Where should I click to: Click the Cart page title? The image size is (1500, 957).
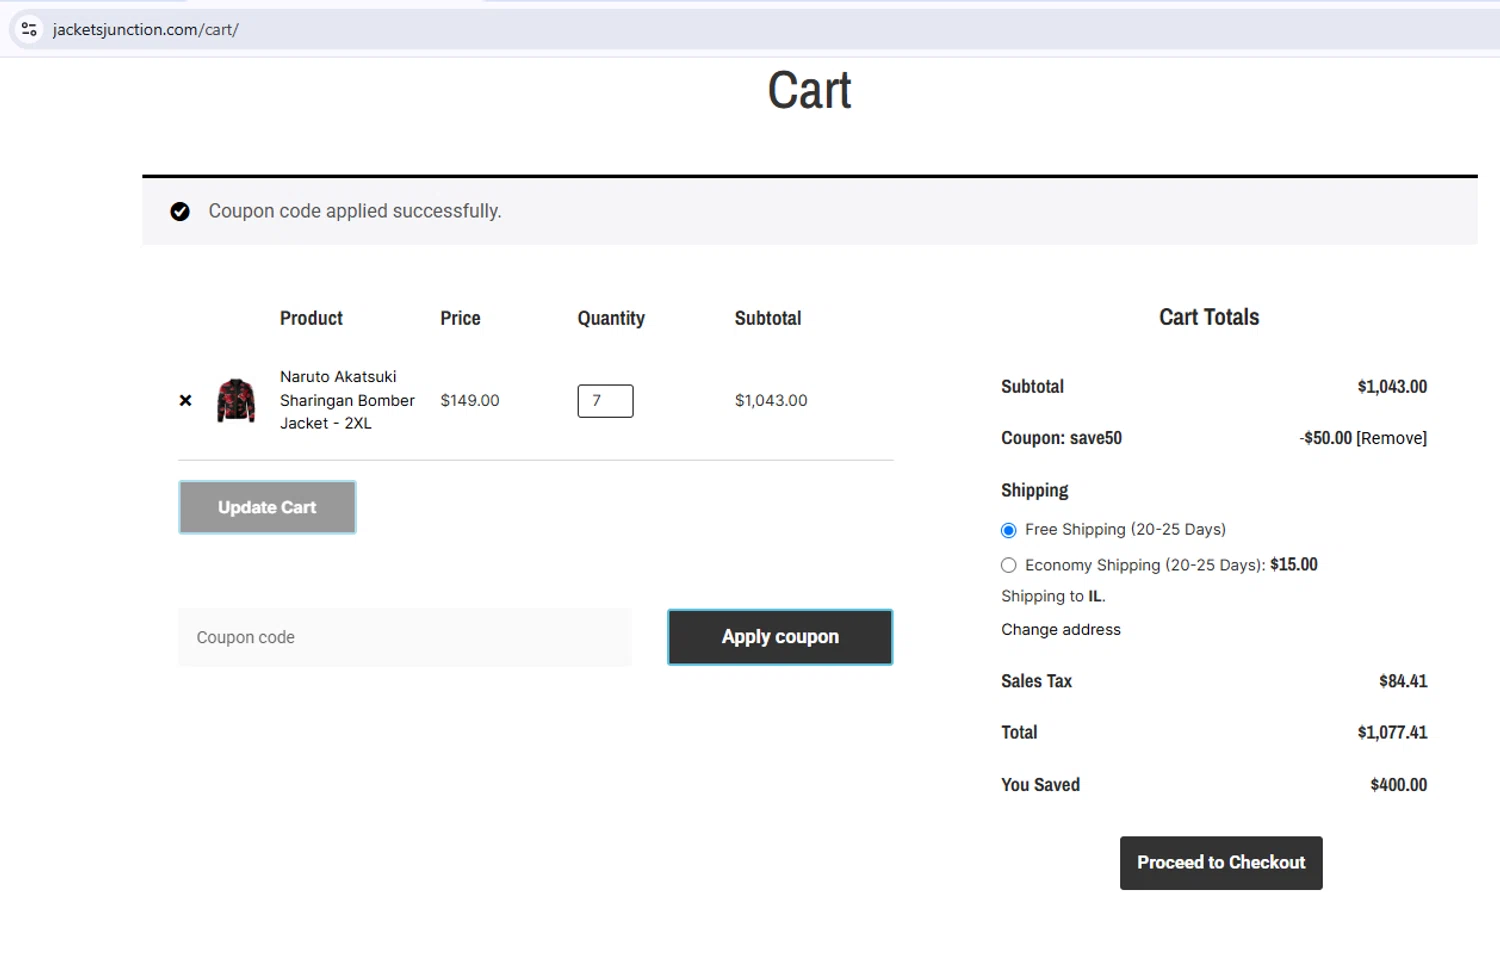point(809,90)
